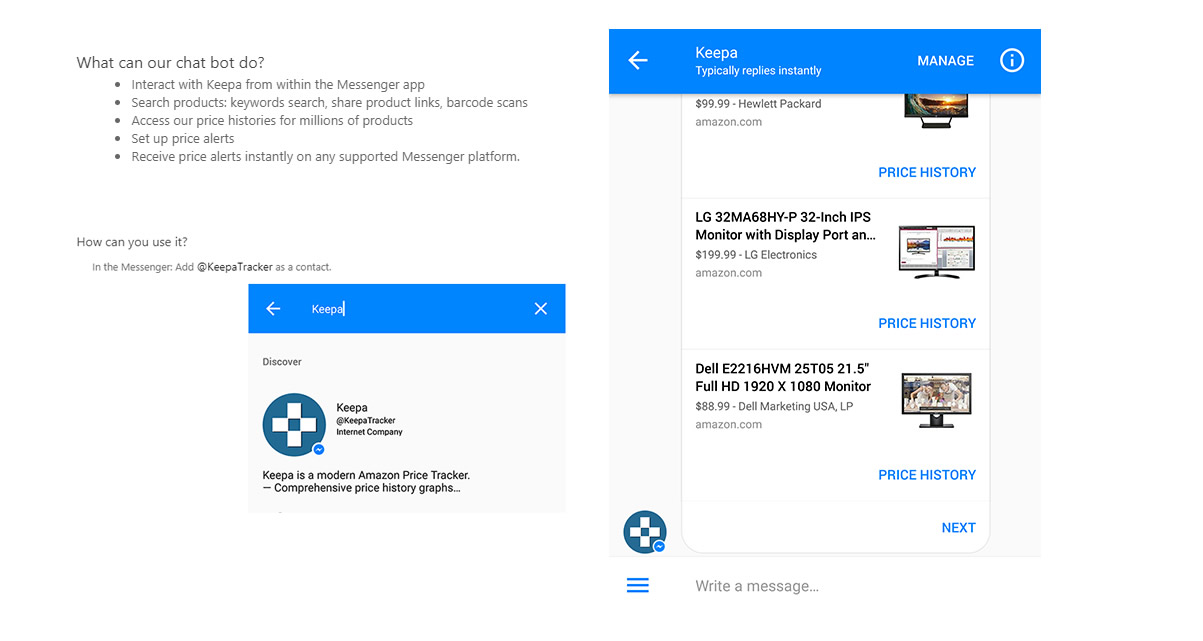Click amazon.com under the LG monitor

[728, 273]
